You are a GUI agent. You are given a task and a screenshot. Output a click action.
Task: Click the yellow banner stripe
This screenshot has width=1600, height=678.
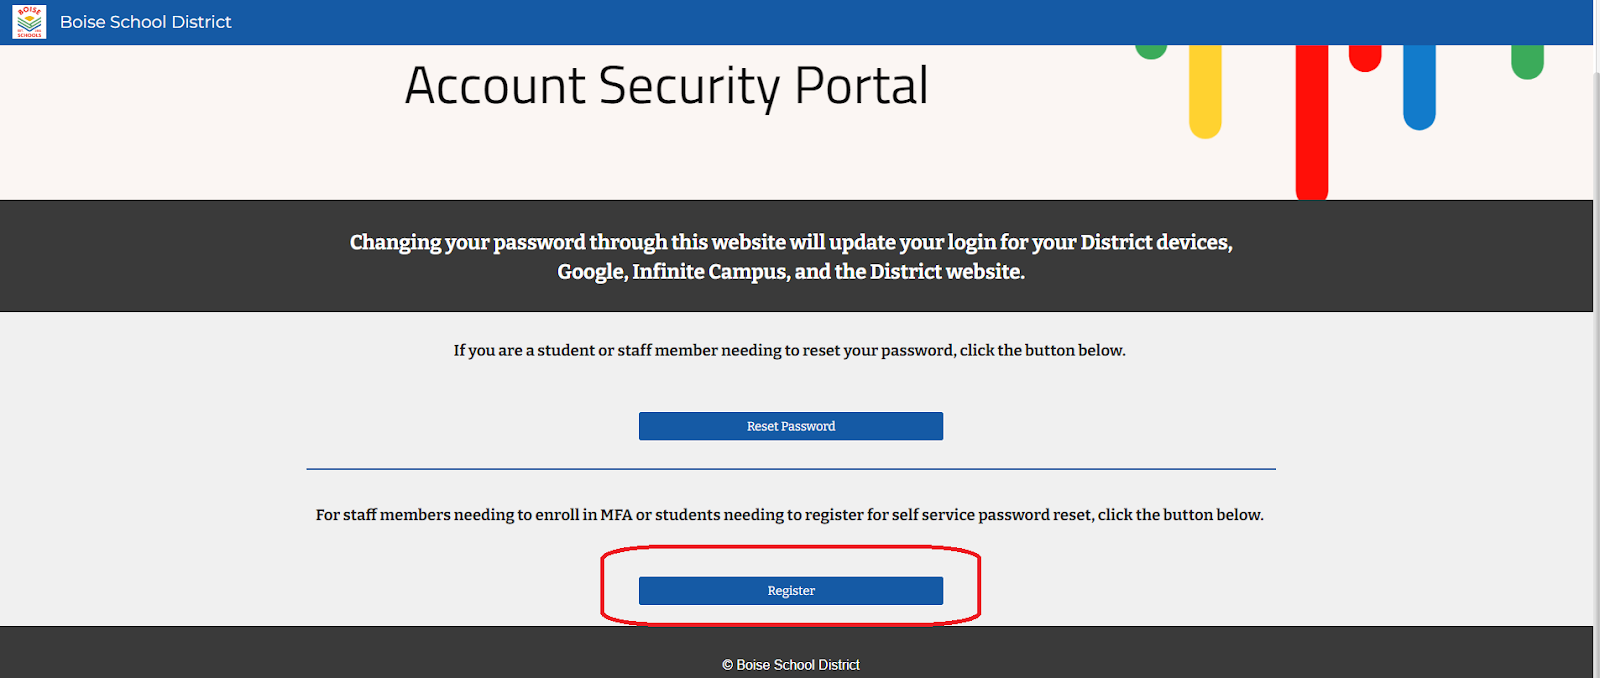(1205, 91)
